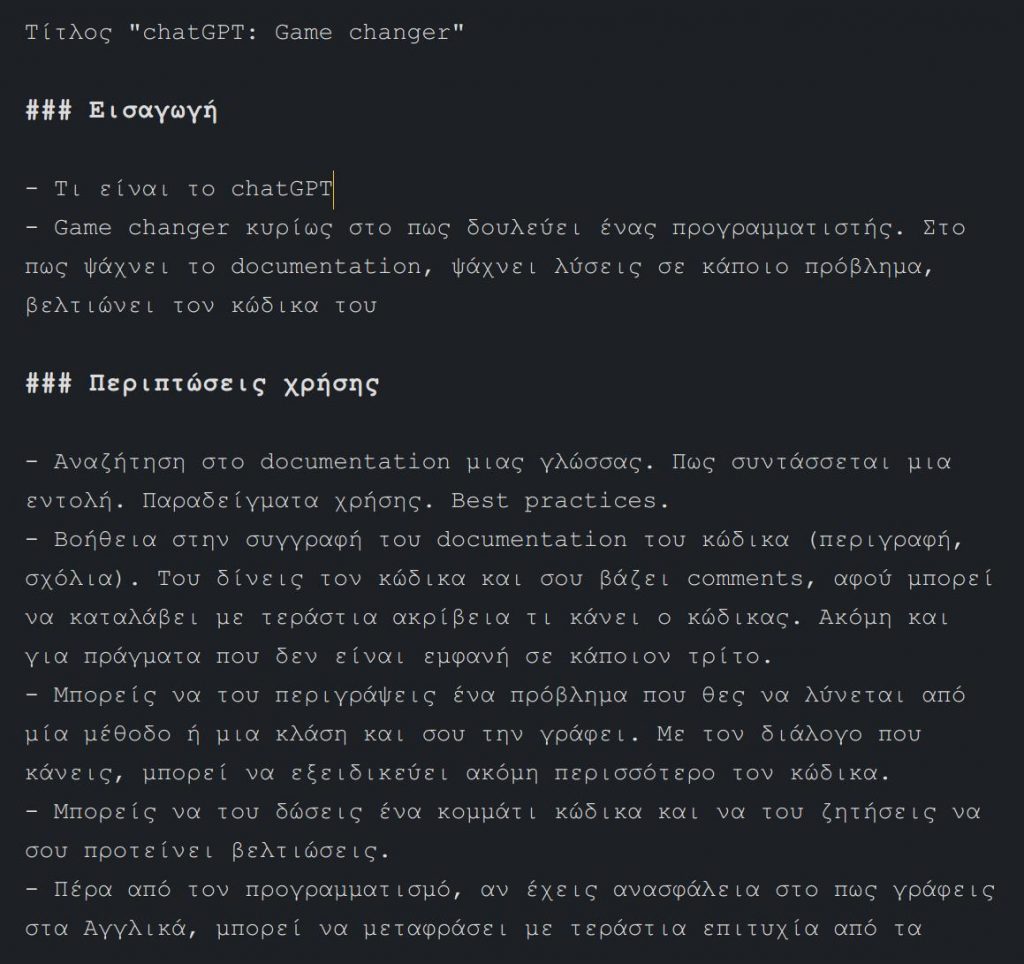Screen dimensions: 1024x964
Task: Click the word "Αναζήτηση" in the first use case
Action: click(x=120, y=462)
